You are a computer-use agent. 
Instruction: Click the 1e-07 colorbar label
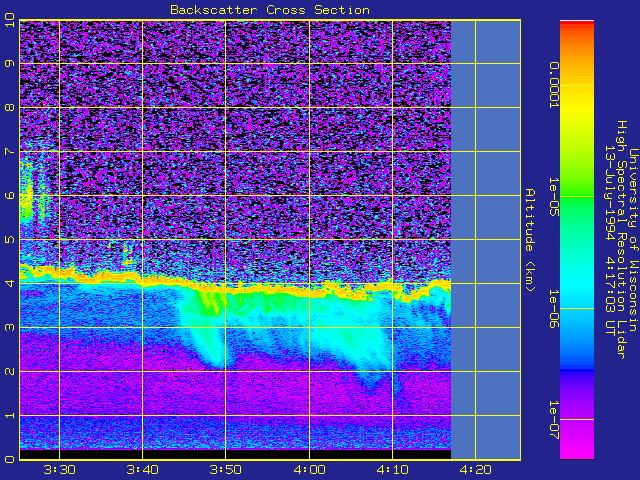[554, 420]
